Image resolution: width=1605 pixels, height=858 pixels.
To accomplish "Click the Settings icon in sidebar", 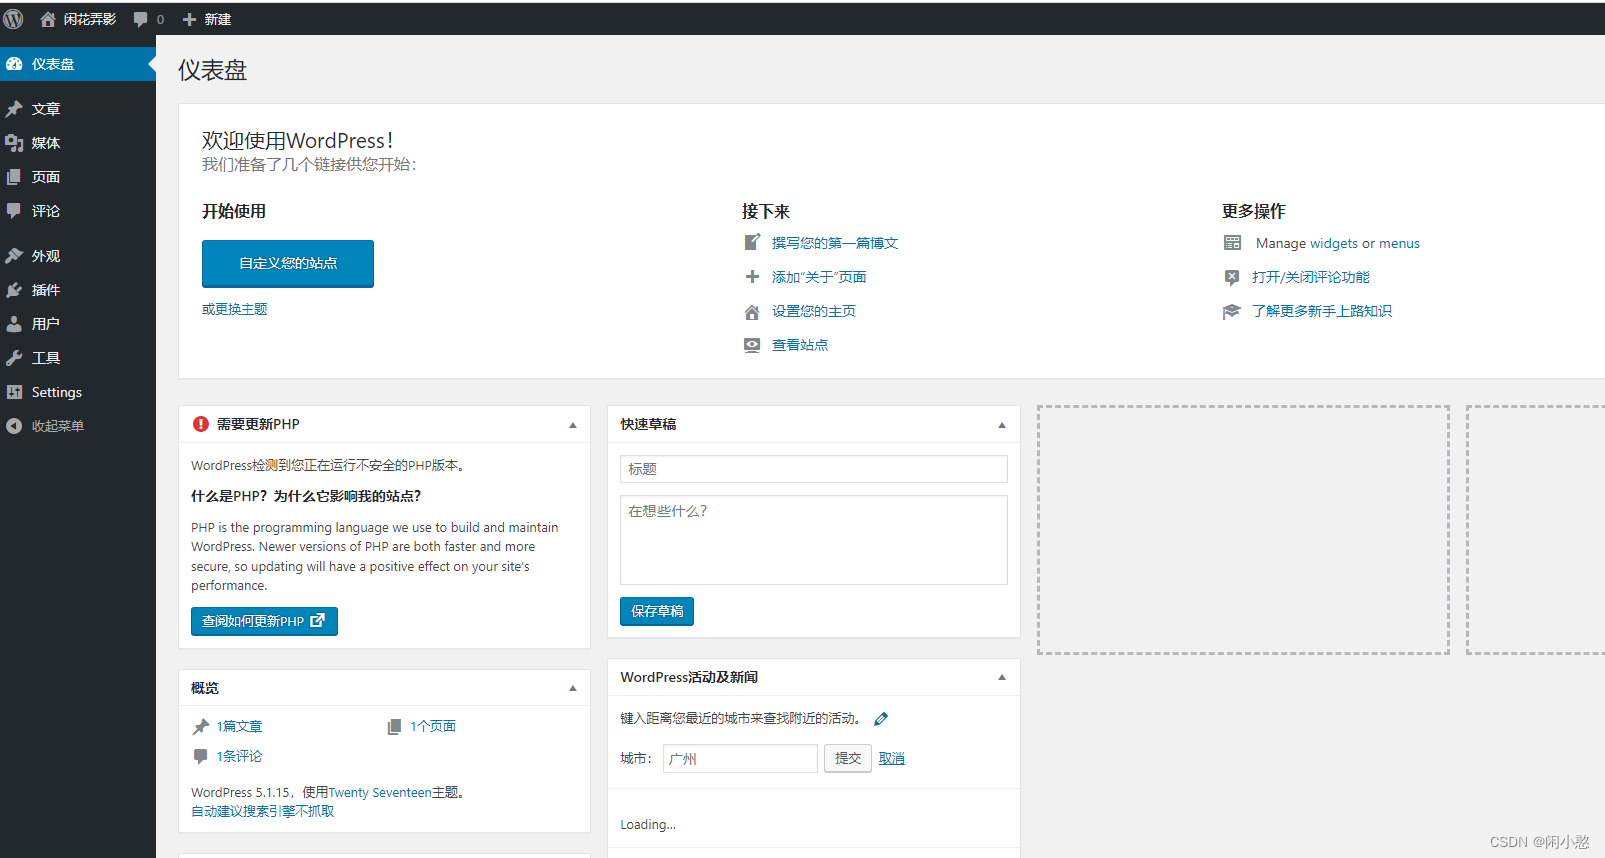I will (x=14, y=392).
